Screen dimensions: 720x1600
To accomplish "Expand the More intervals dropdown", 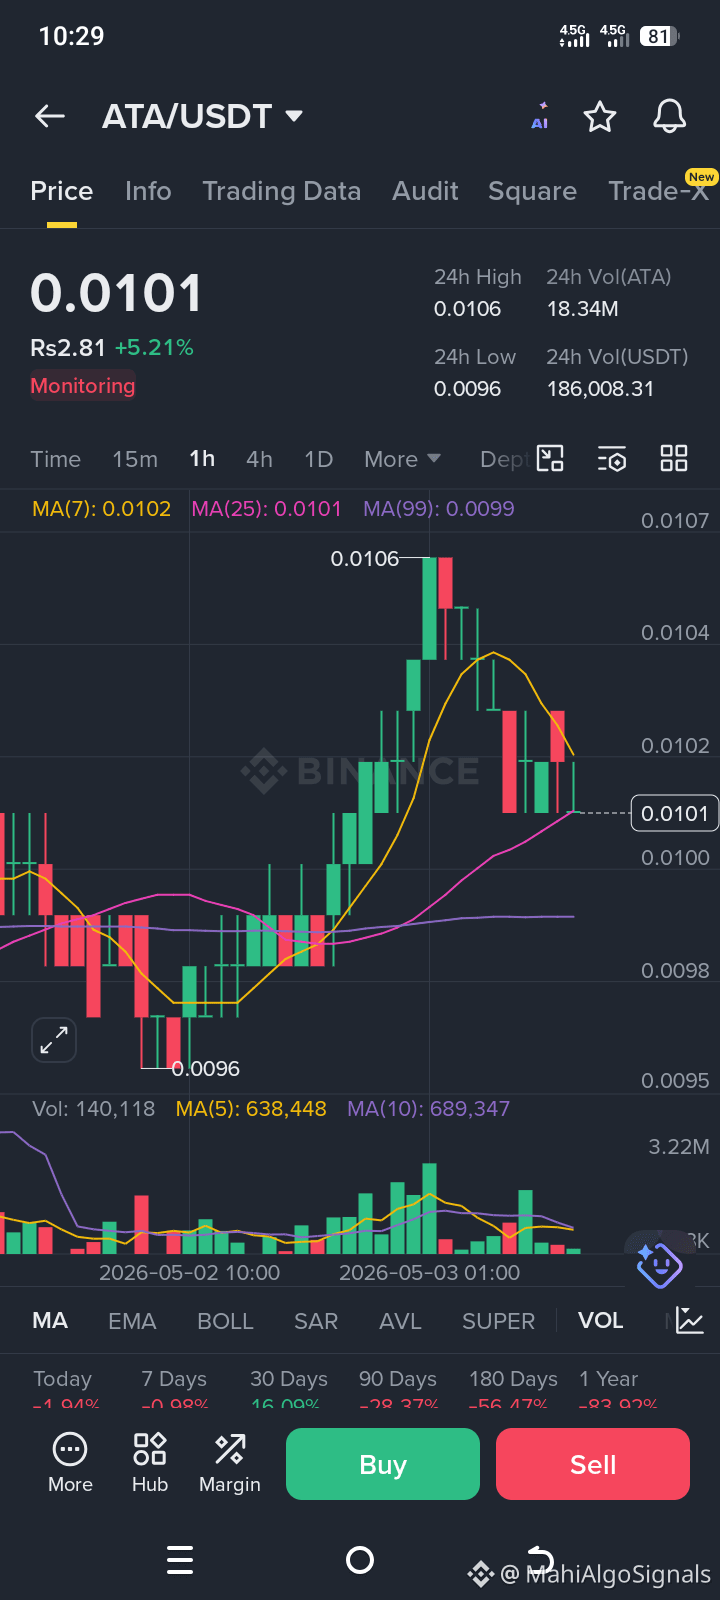I will (402, 459).
